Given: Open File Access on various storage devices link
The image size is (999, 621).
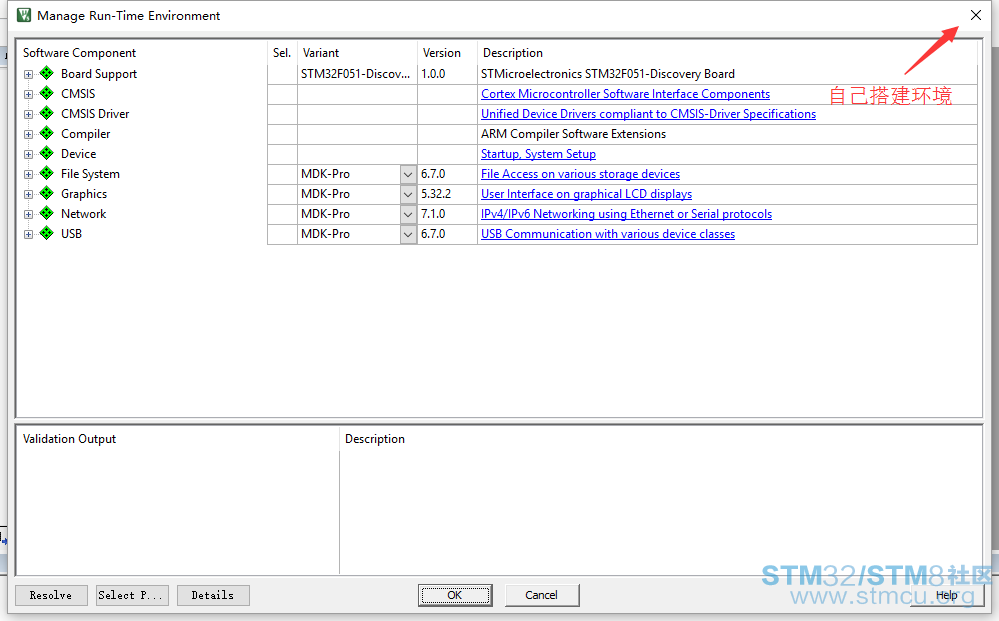Looking at the screenshot, I should [x=580, y=174].
